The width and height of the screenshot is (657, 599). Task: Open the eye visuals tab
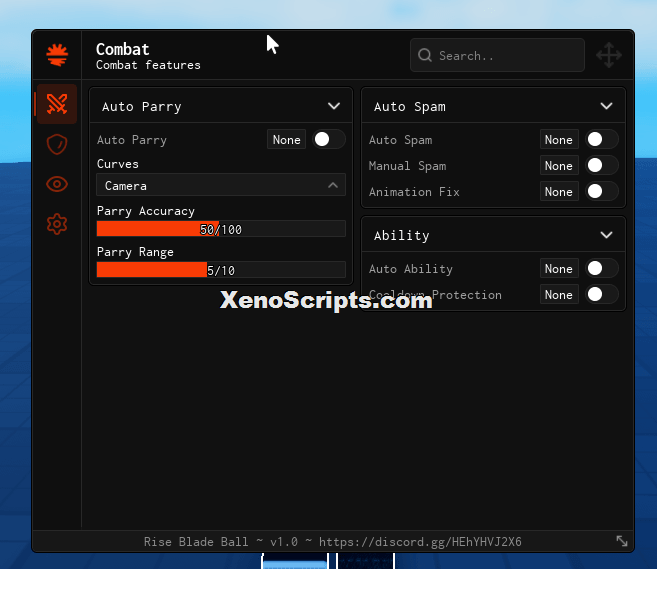(57, 184)
